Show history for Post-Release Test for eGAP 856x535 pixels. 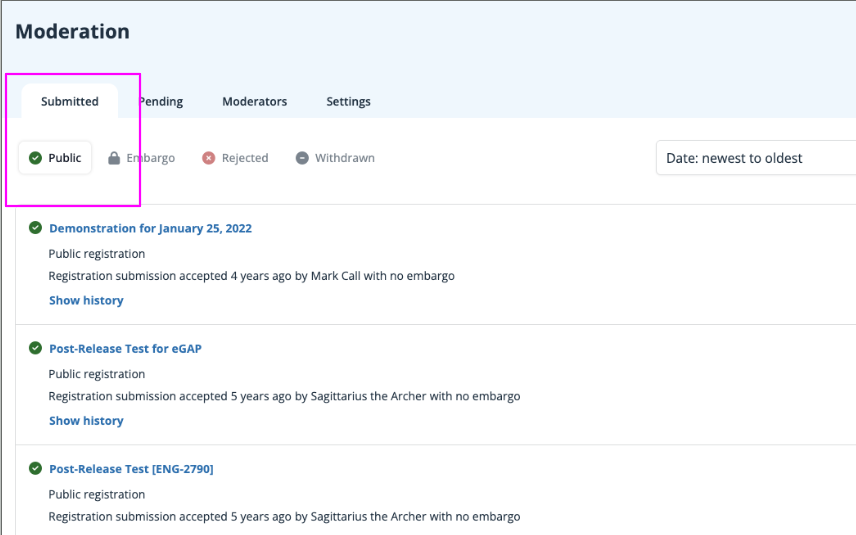pyautogui.click(x=86, y=420)
